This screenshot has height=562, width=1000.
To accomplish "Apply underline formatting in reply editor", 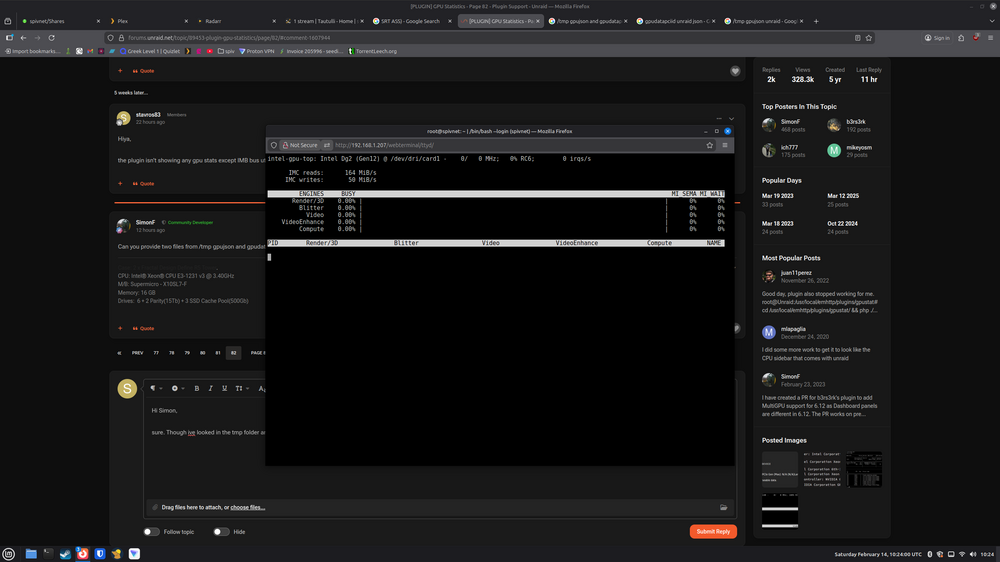I will [x=224, y=388].
